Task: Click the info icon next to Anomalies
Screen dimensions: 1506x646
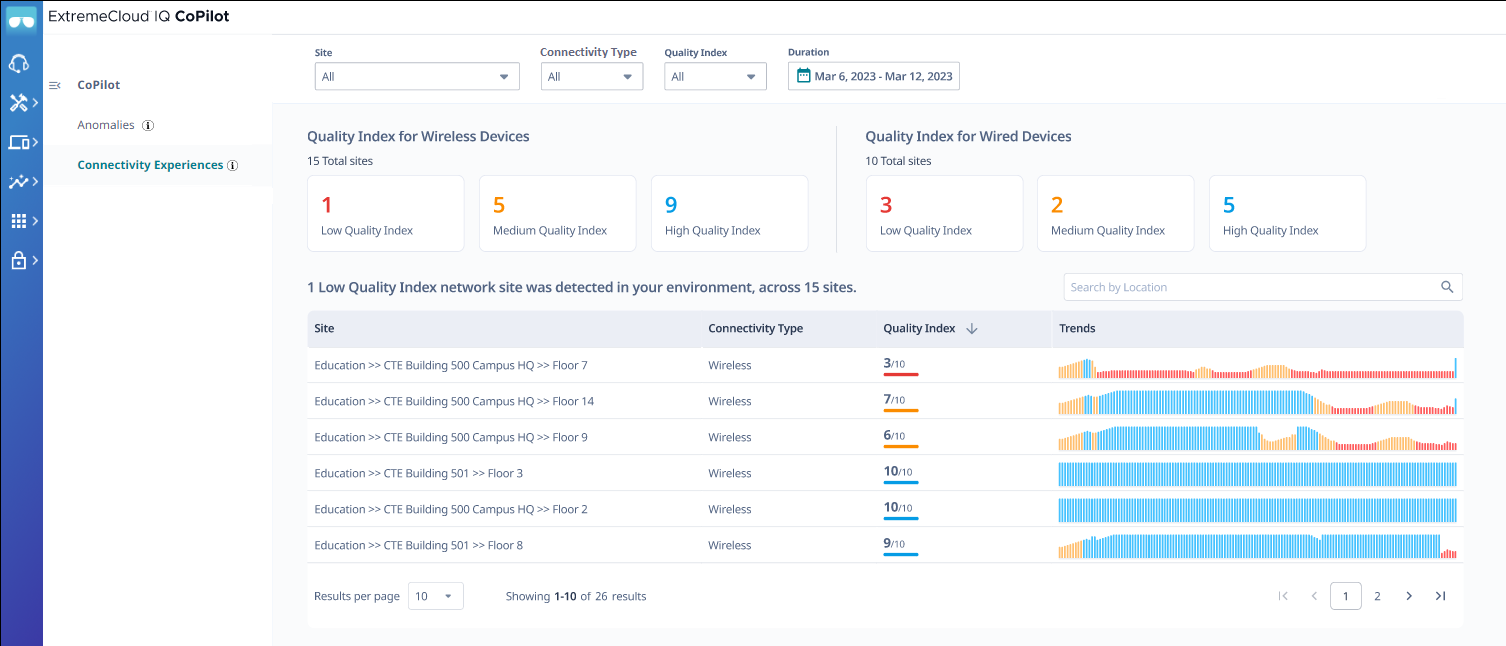Action: pyautogui.click(x=147, y=125)
